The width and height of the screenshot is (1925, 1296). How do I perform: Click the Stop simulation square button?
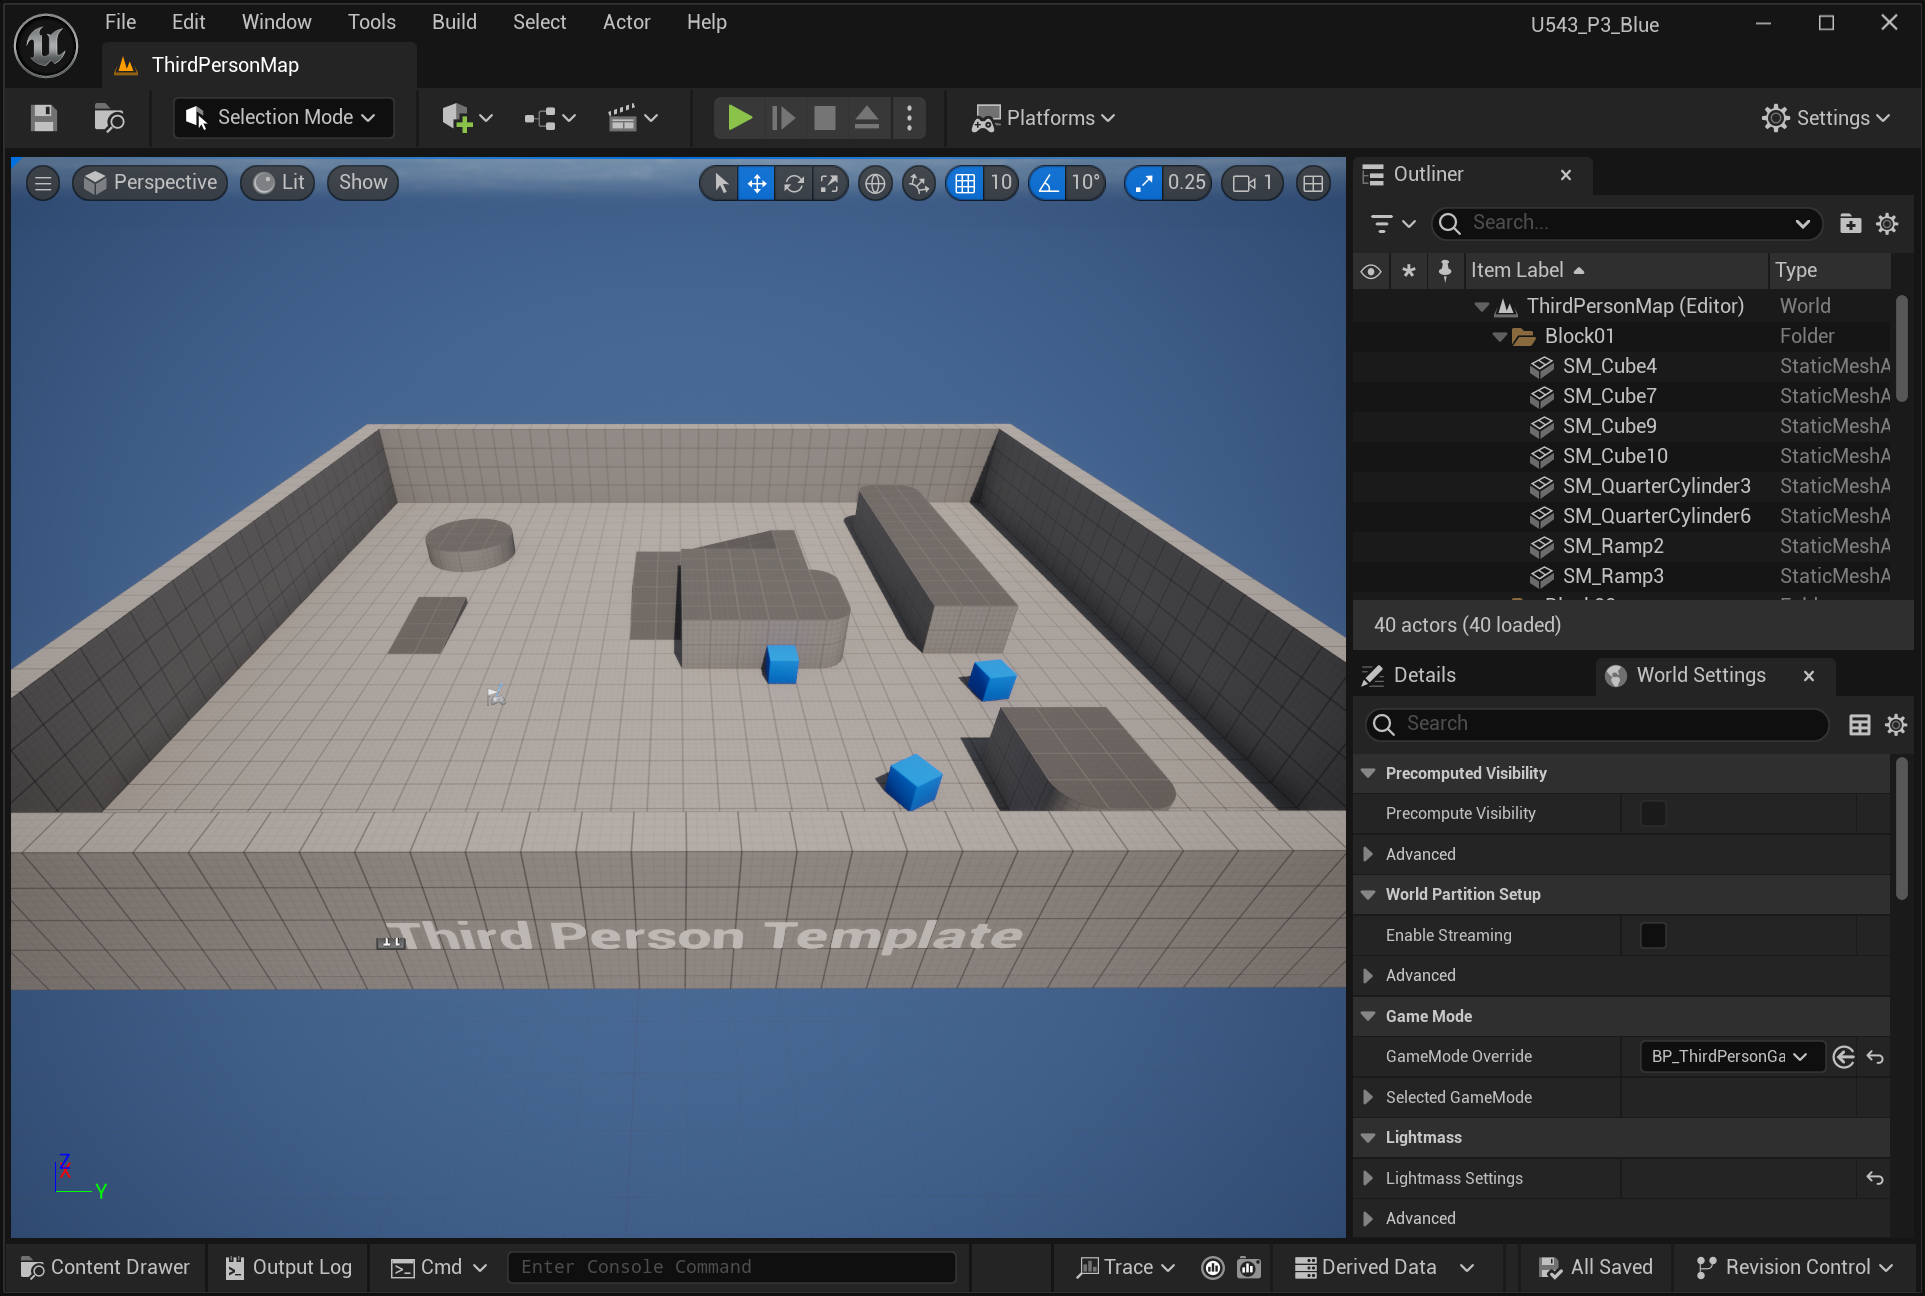(x=825, y=118)
